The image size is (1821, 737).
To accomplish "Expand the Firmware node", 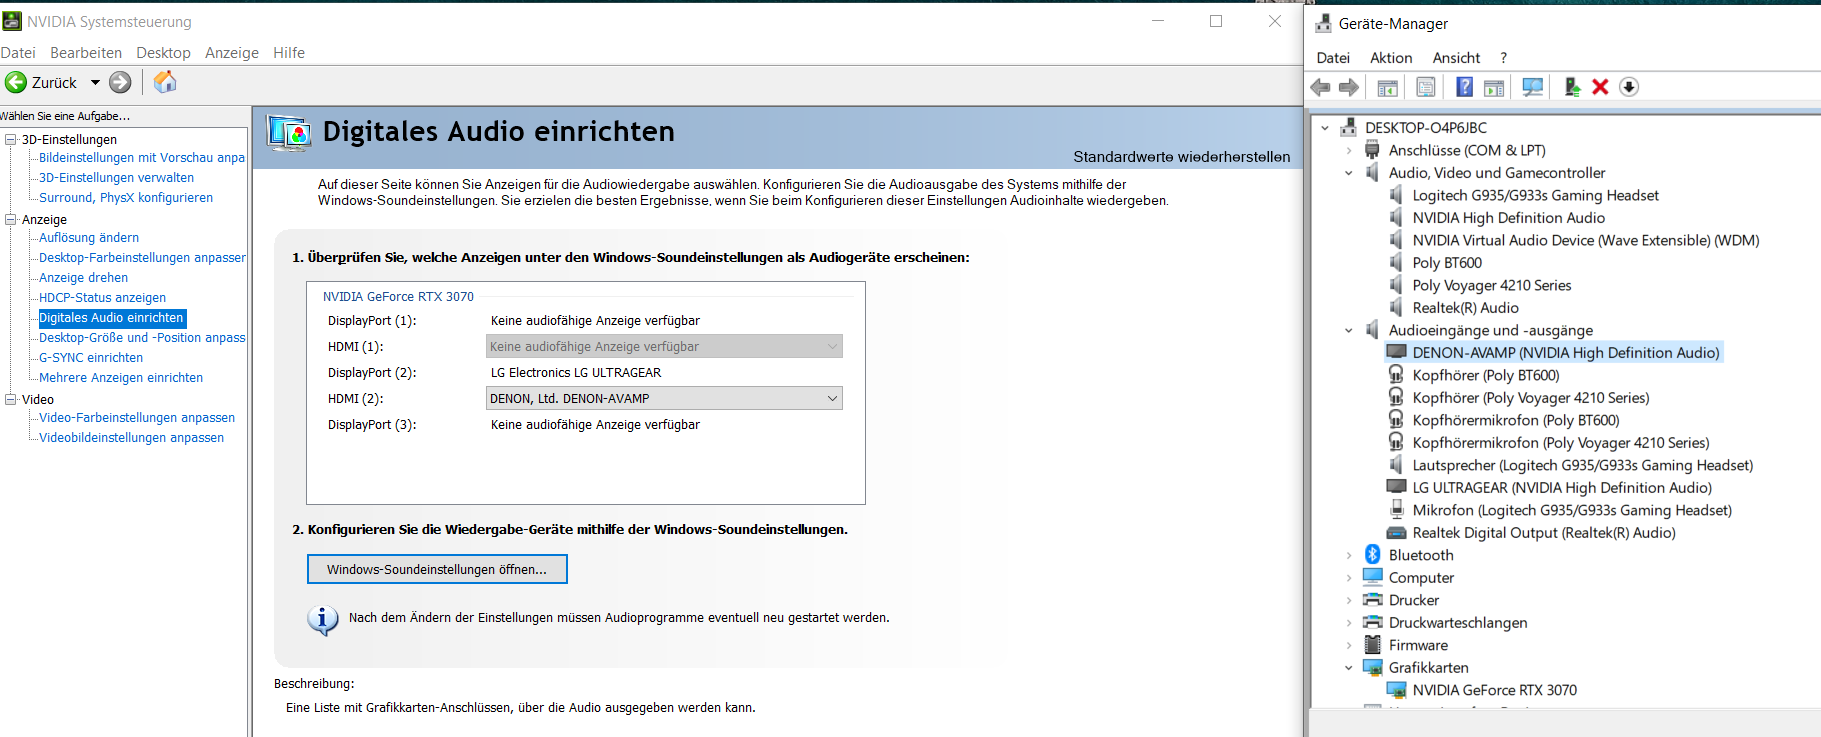I will (x=1349, y=646).
